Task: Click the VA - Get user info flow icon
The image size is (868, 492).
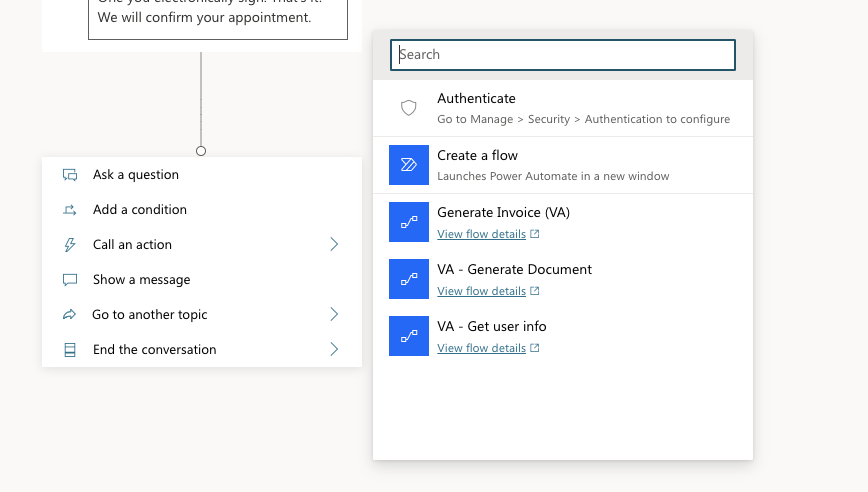Action: click(x=408, y=336)
